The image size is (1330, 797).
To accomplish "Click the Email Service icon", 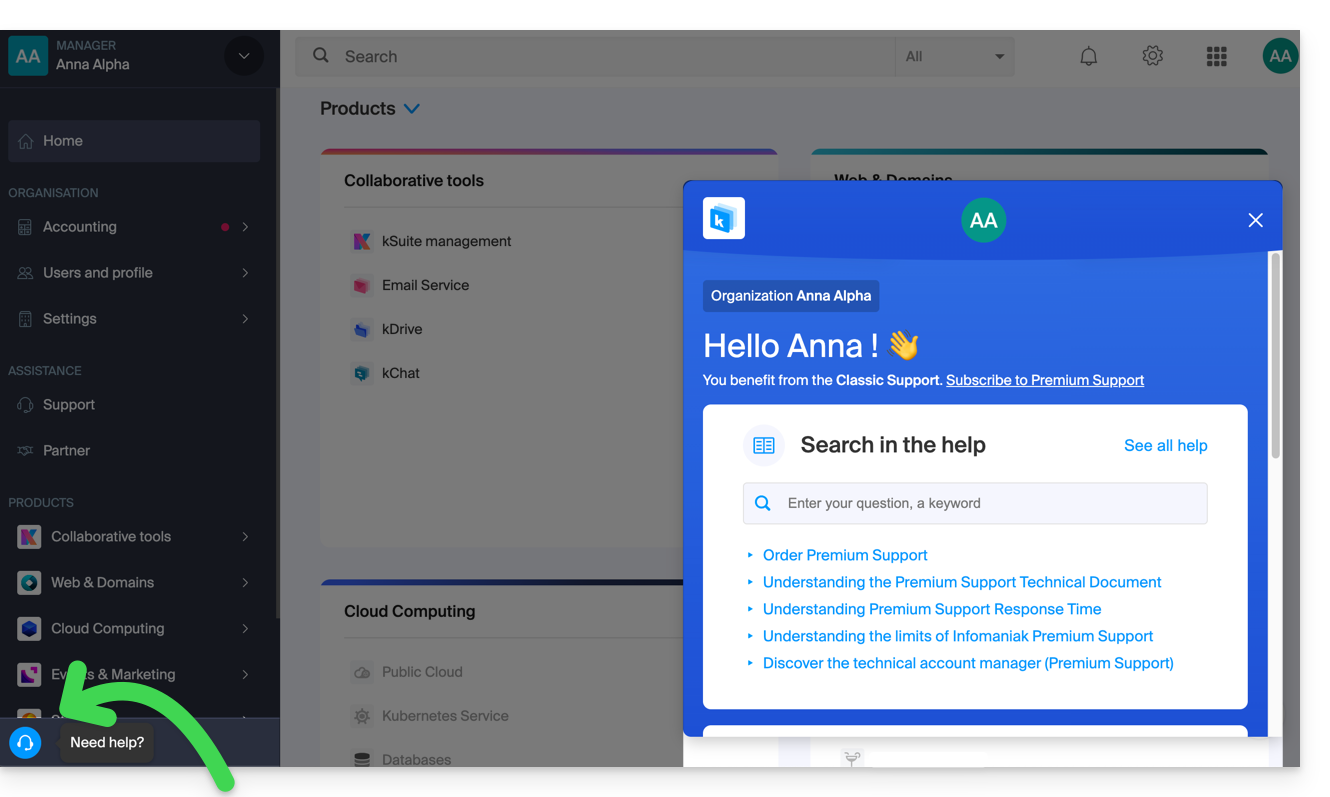I will [x=362, y=285].
